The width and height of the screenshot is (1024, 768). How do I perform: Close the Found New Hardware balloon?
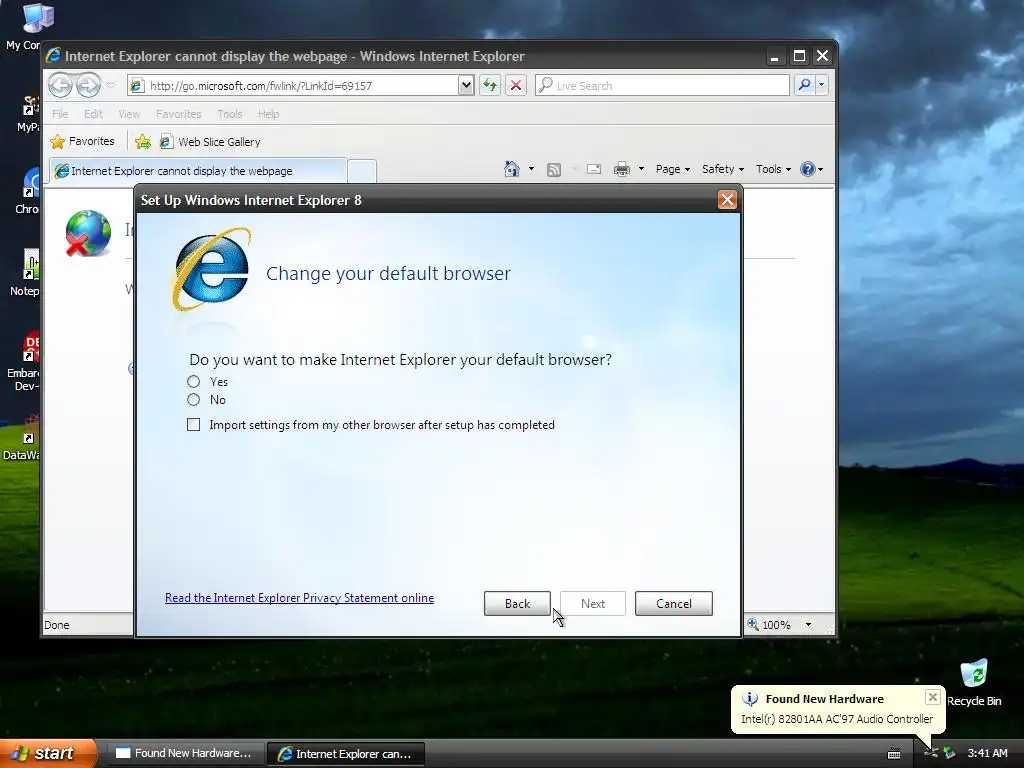(933, 697)
